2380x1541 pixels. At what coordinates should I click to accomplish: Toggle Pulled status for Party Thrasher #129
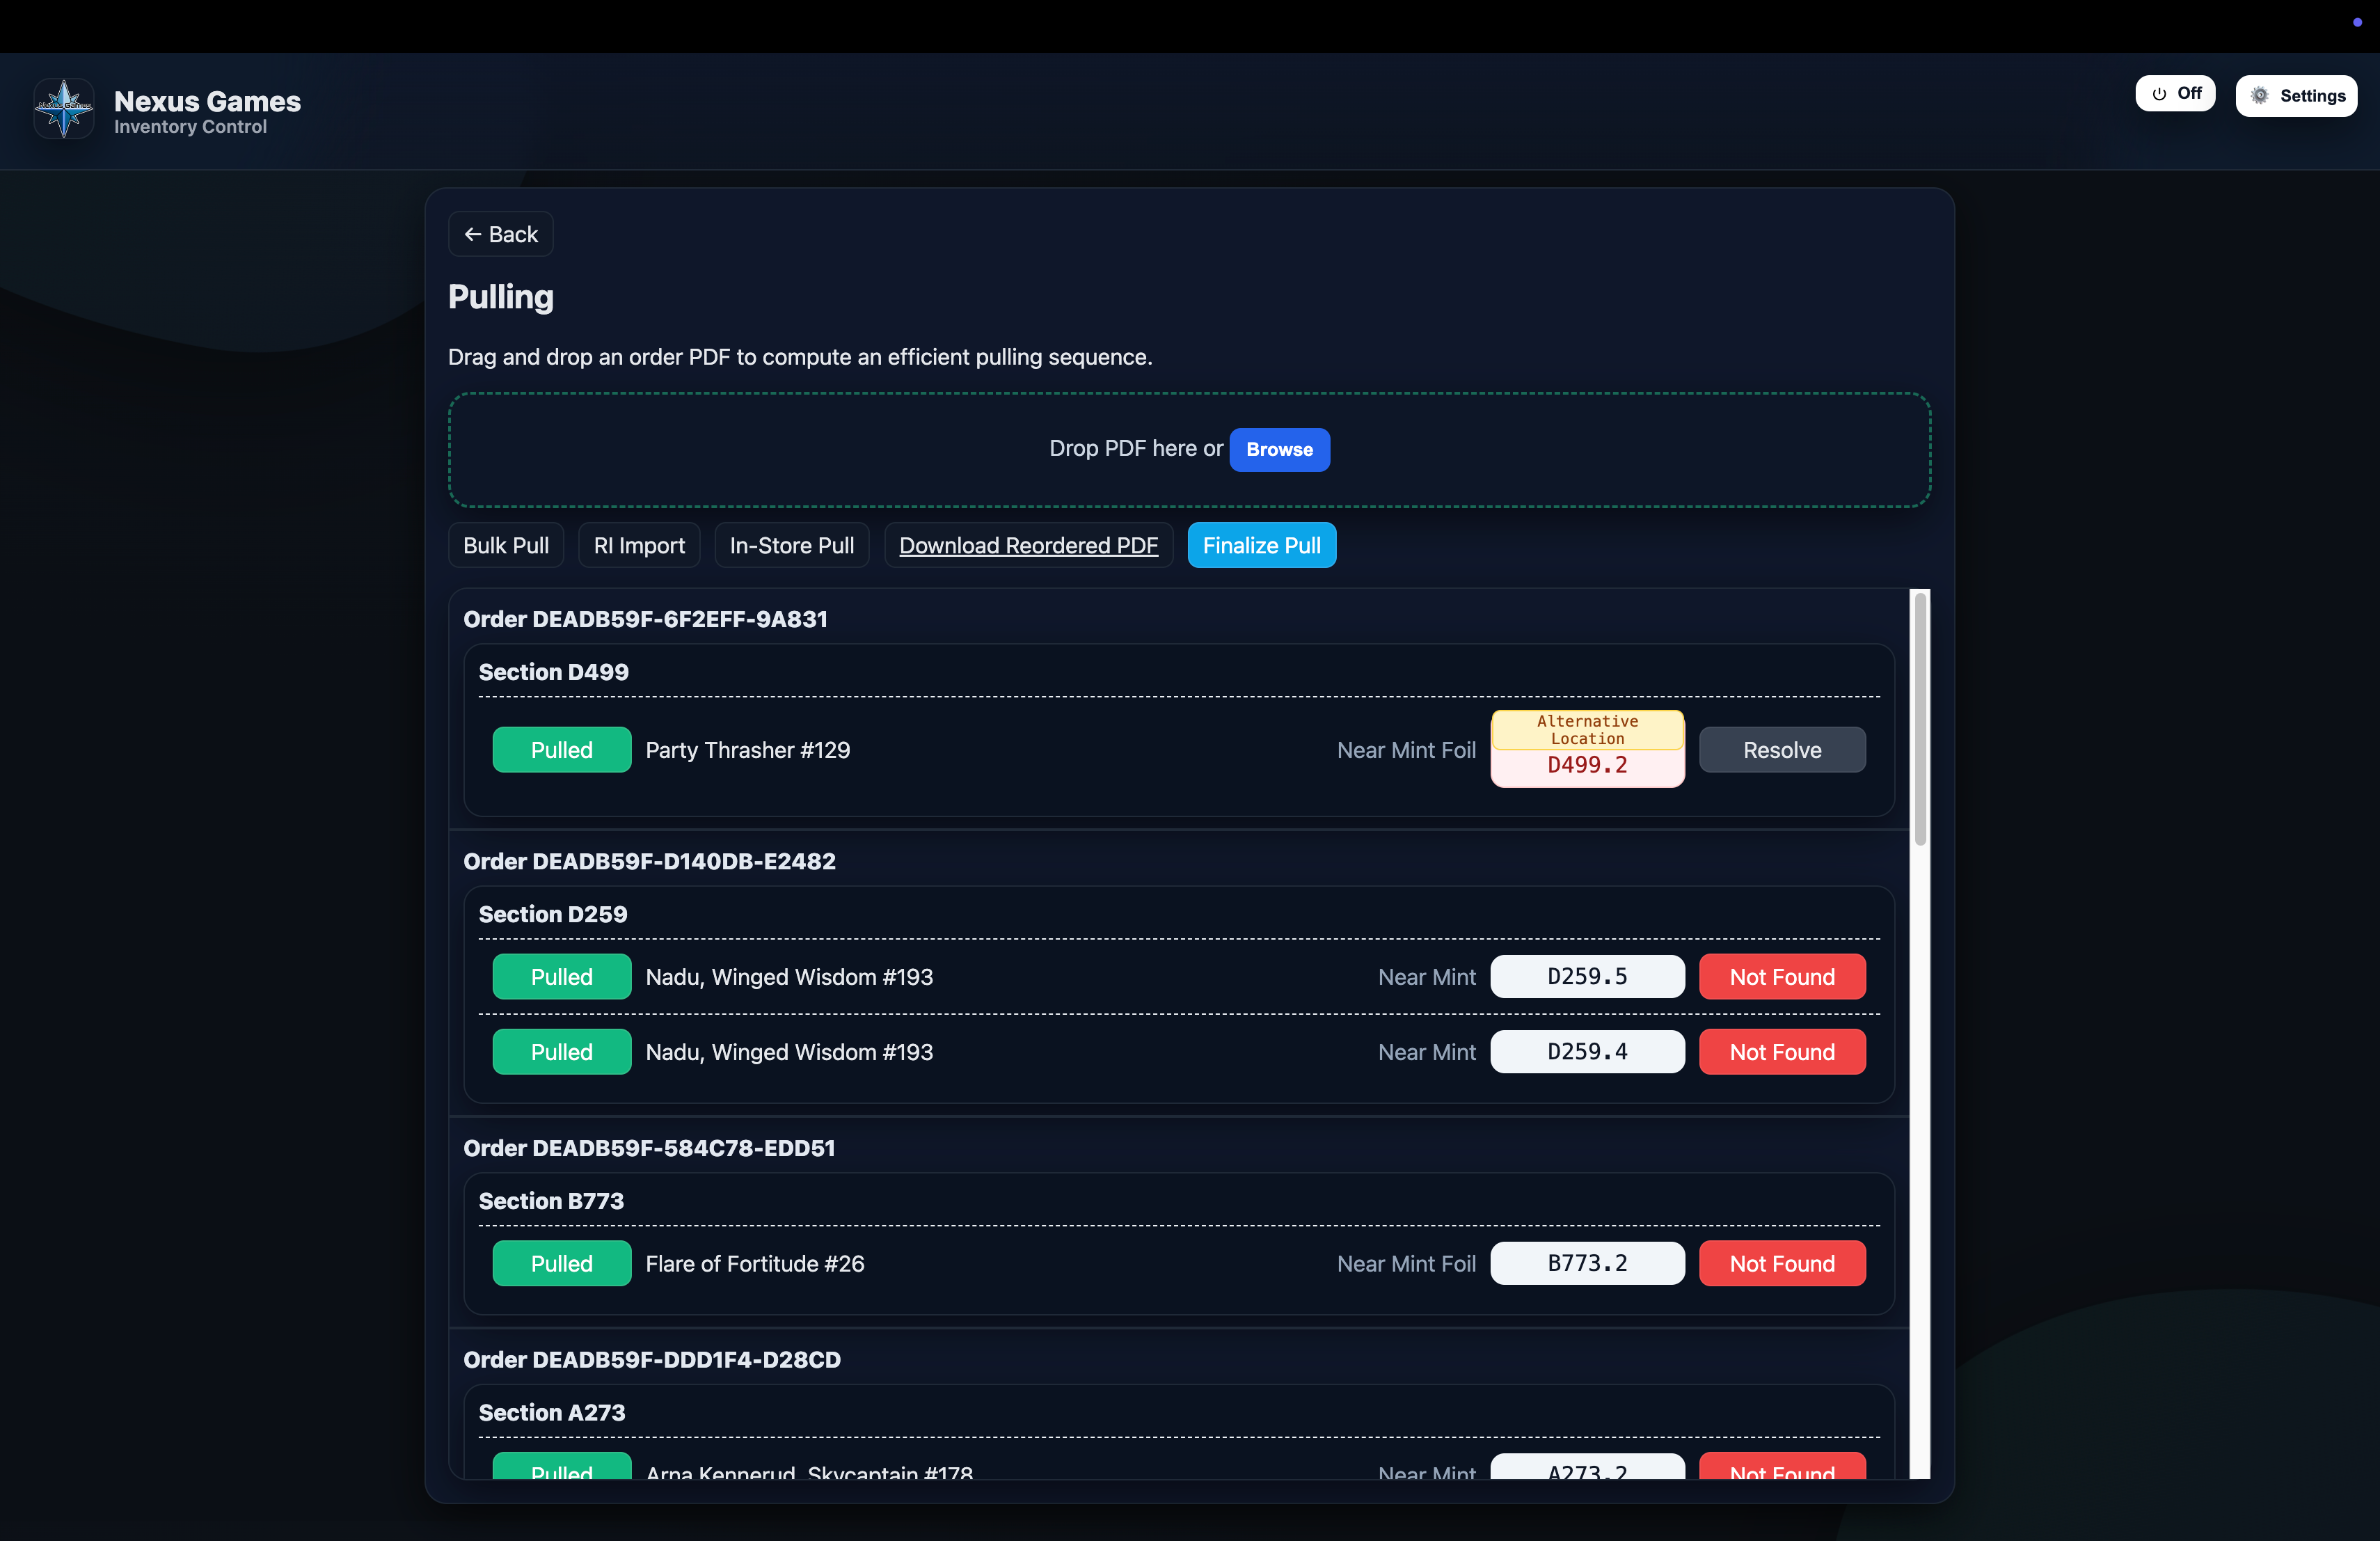(561, 750)
